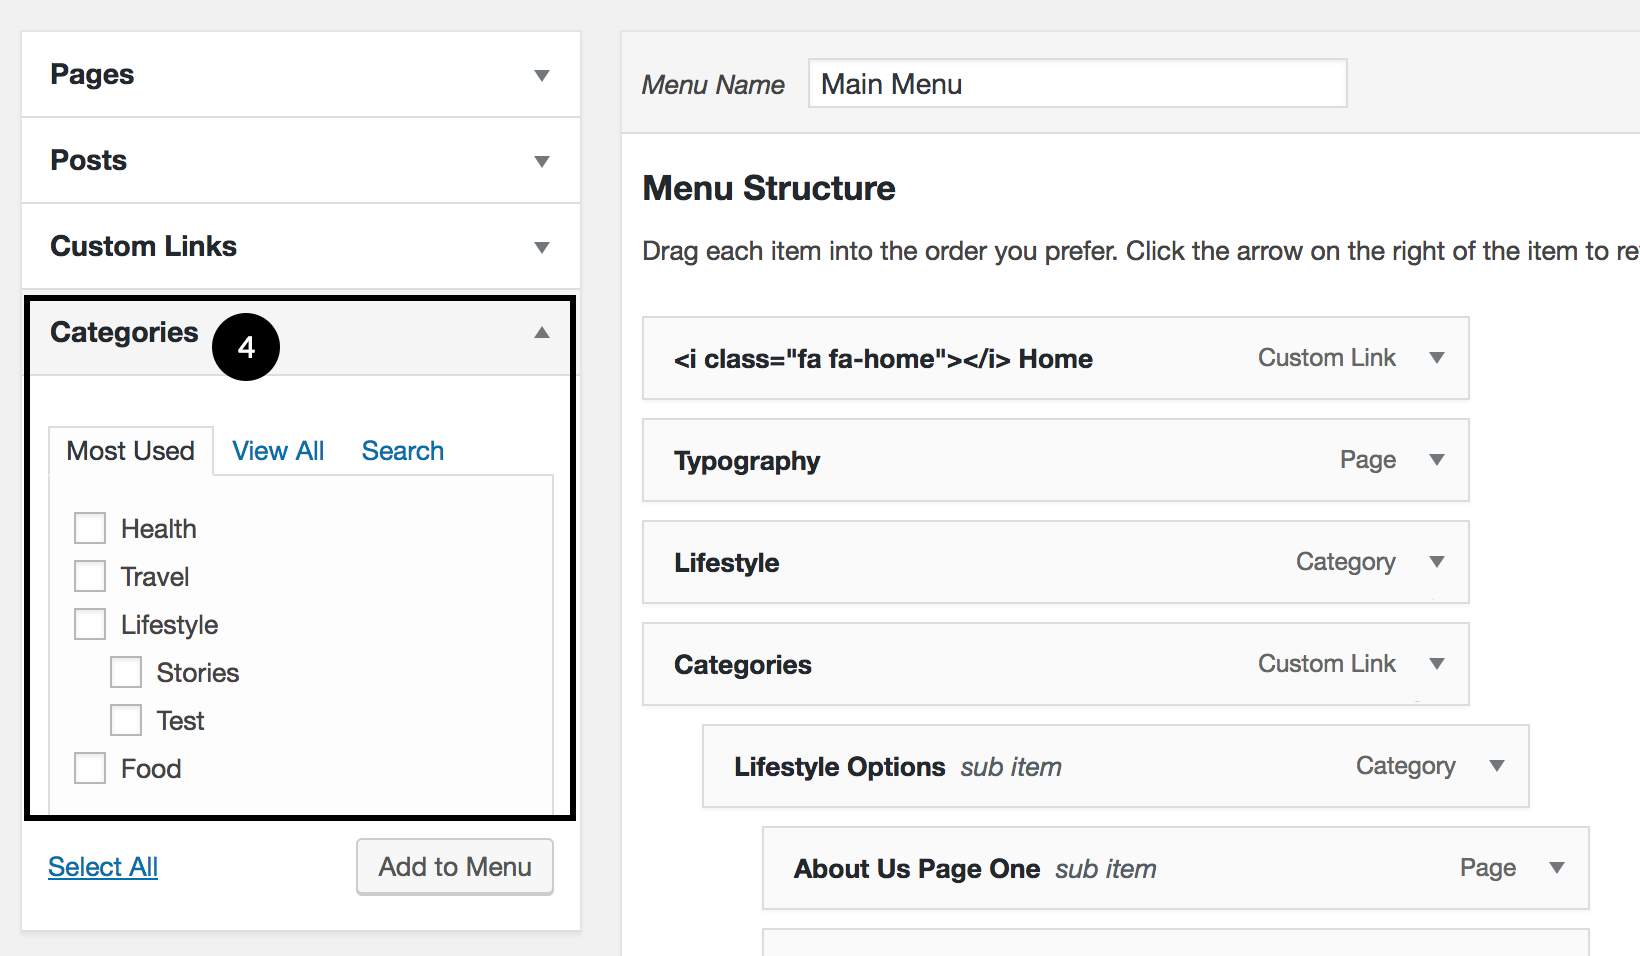1640x956 pixels.
Task: Expand the Custom Links panel
Action: [x=541, y=246]
